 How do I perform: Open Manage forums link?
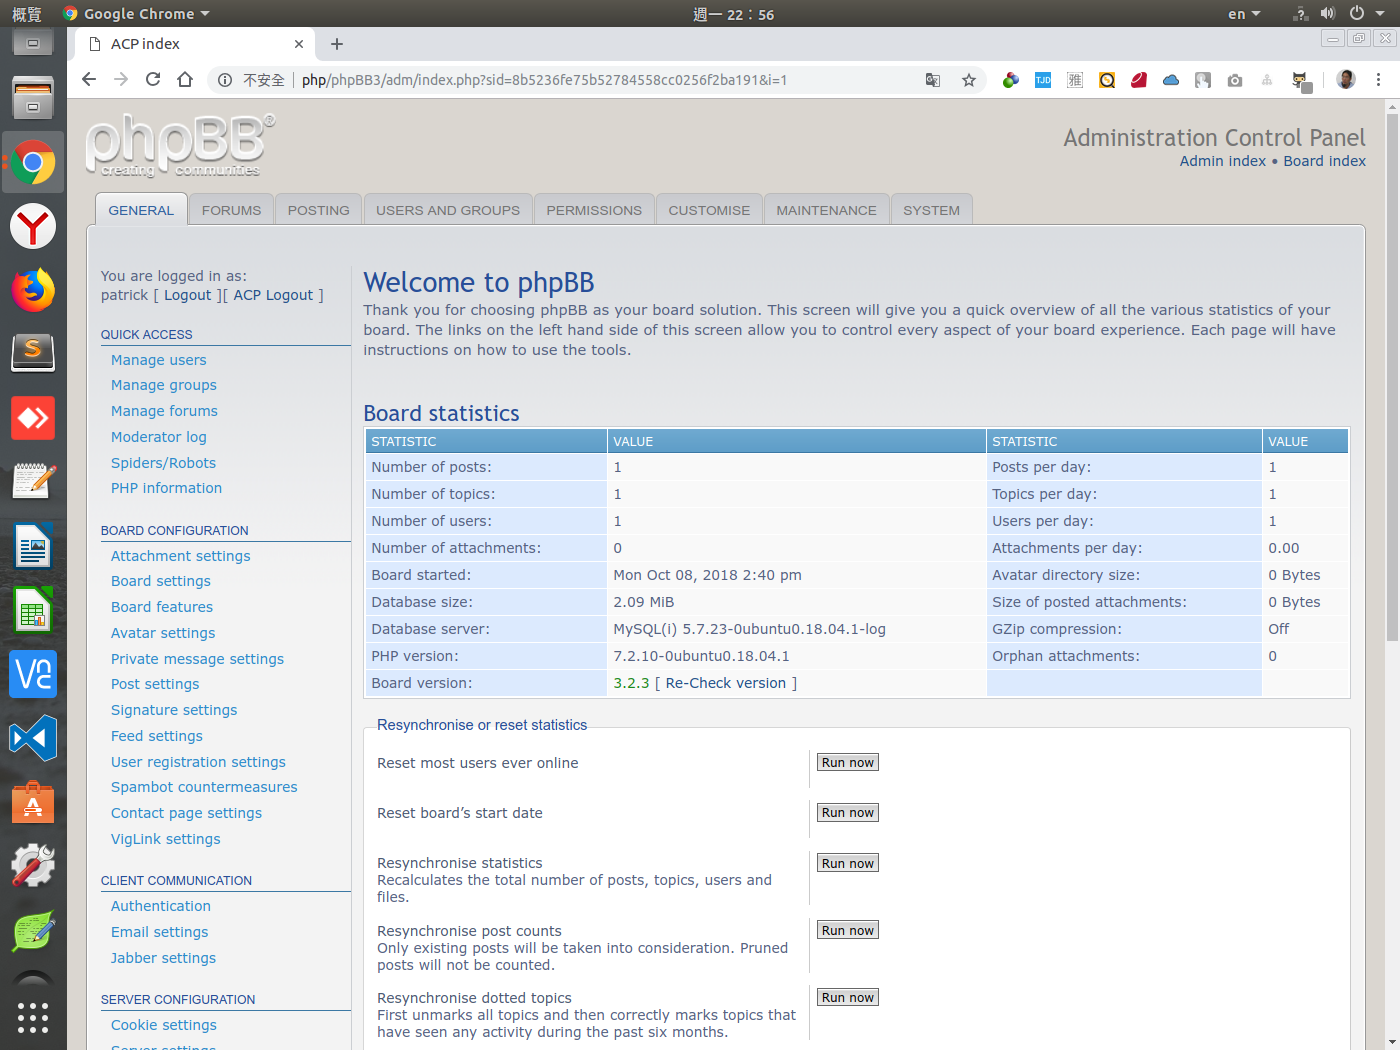coord(164,411)
